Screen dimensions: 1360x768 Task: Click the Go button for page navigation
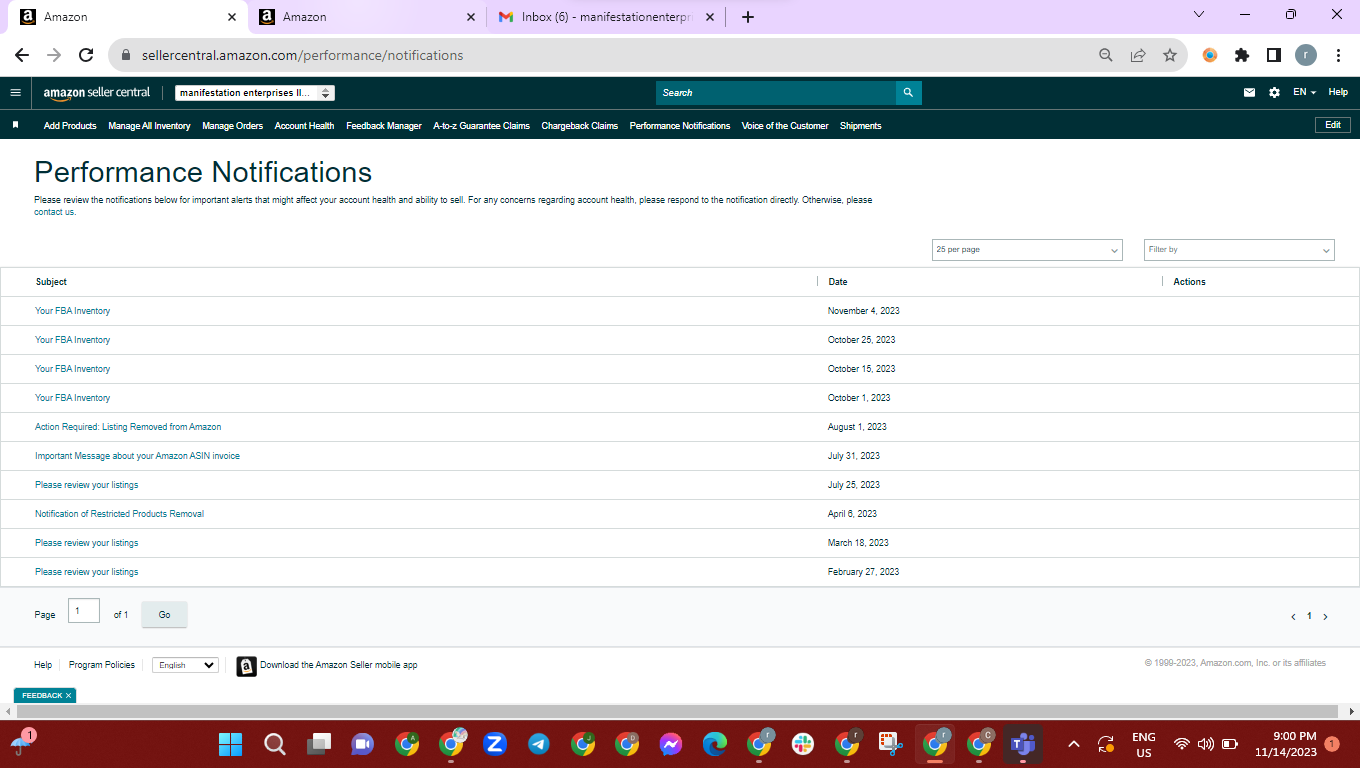(x=165, y=615)
